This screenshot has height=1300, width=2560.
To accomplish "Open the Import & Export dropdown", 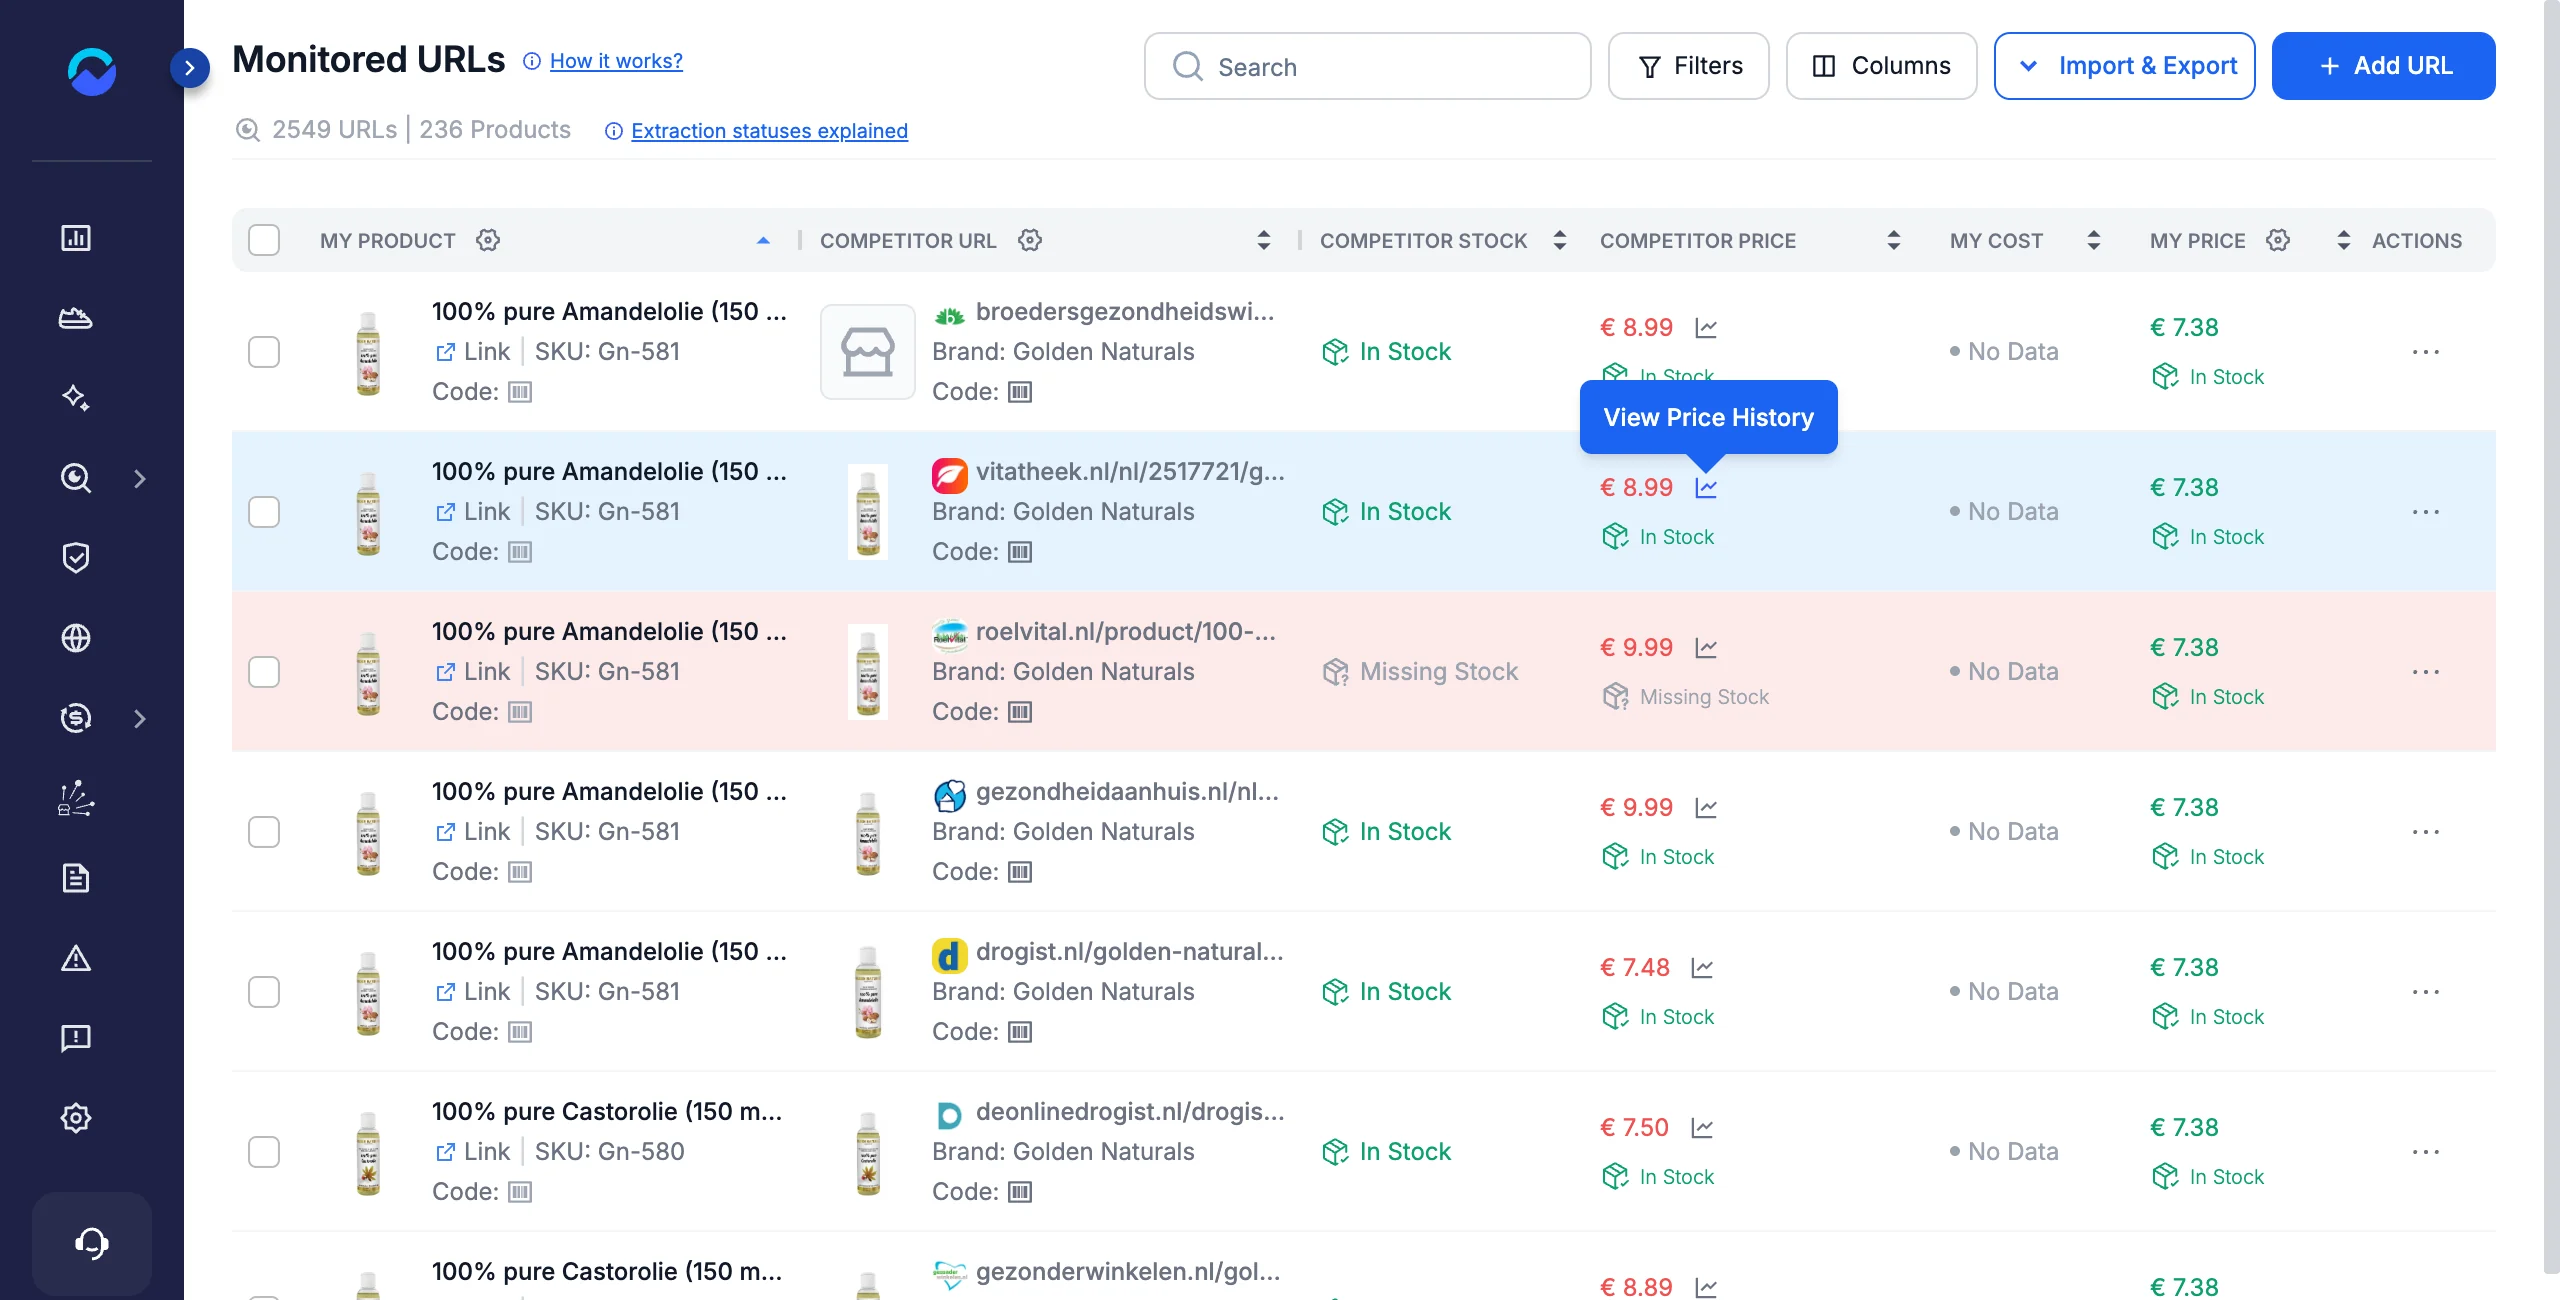I will [2124, 66].
